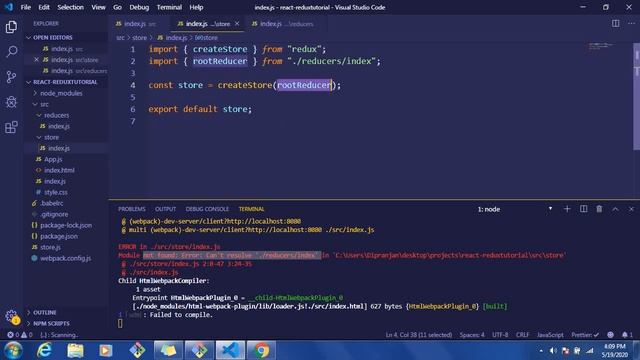Collapse the REACT-REDUXTUTORIAL folder section
The image size is (640, 360).
pos(65,82)
